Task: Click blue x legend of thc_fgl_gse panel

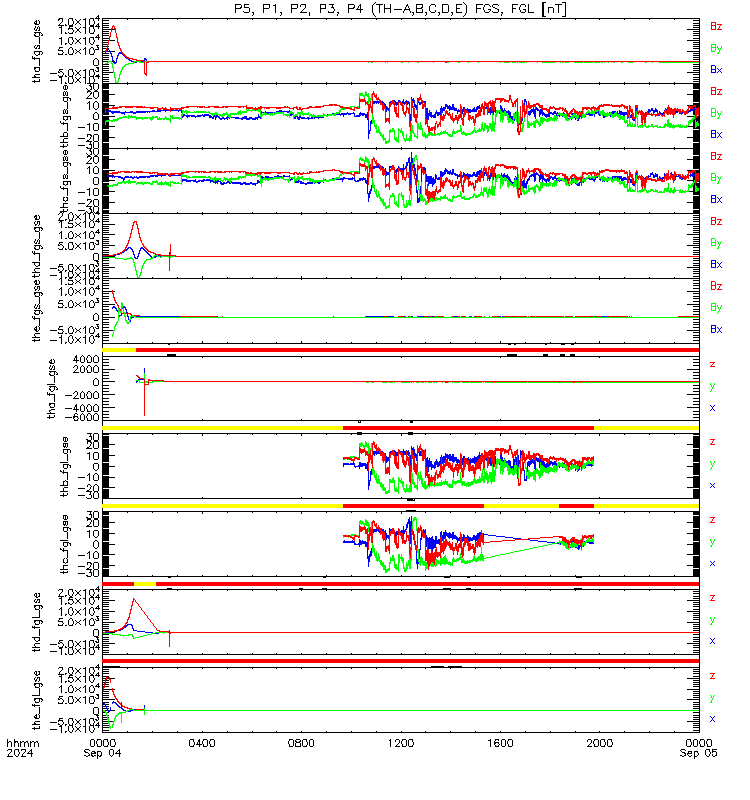Action: (712, 564)
